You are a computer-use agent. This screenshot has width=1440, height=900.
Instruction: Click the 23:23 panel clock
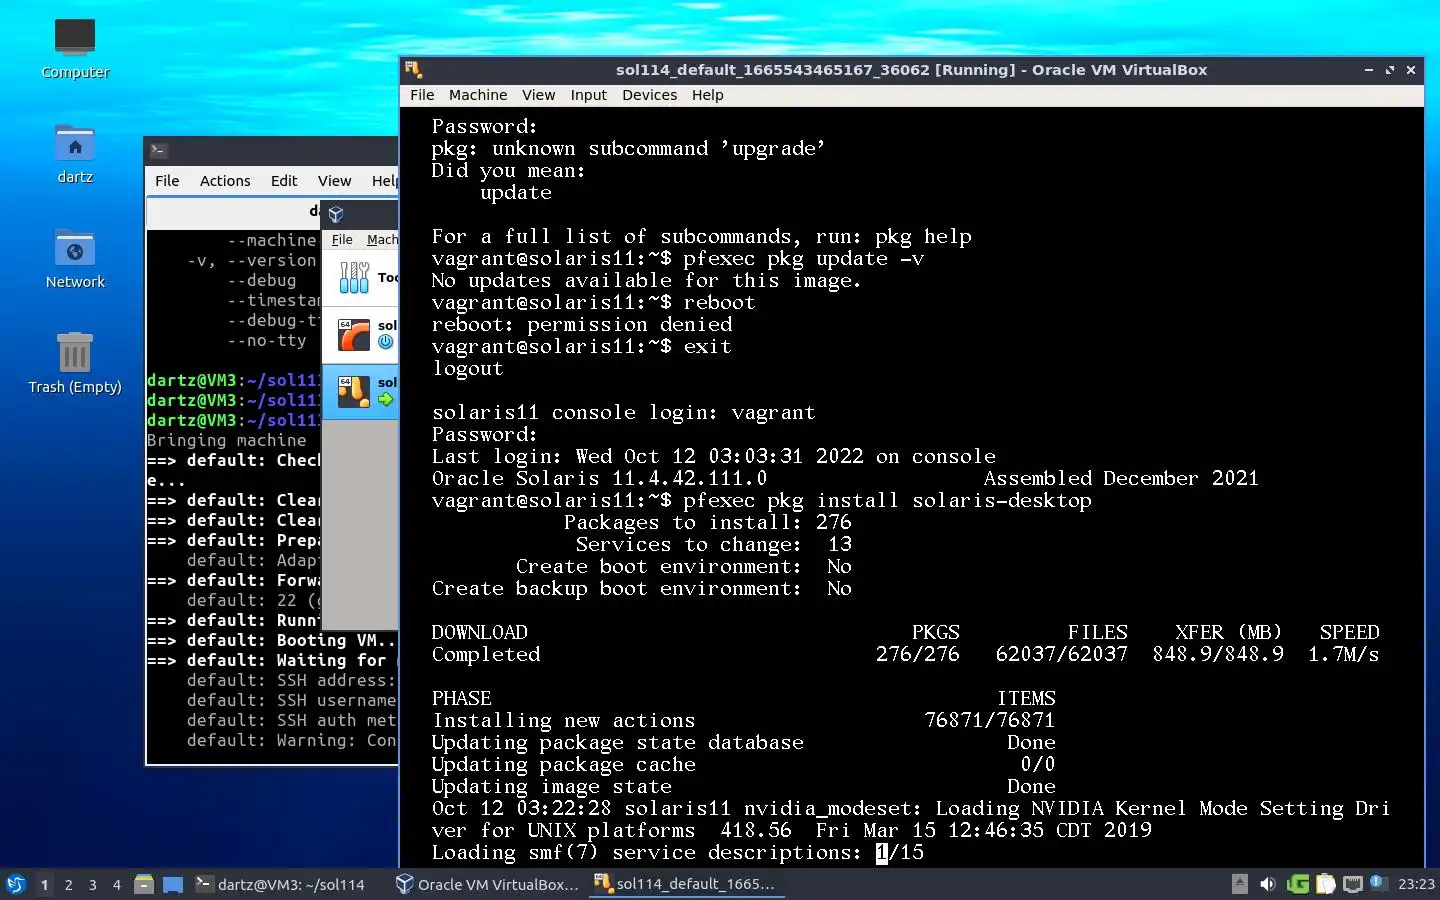1416,884
